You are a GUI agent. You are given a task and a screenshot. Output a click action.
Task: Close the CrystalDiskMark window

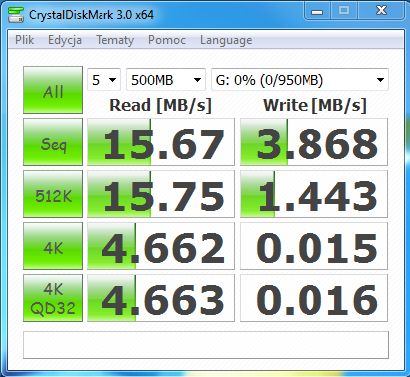tap(381, 11)
